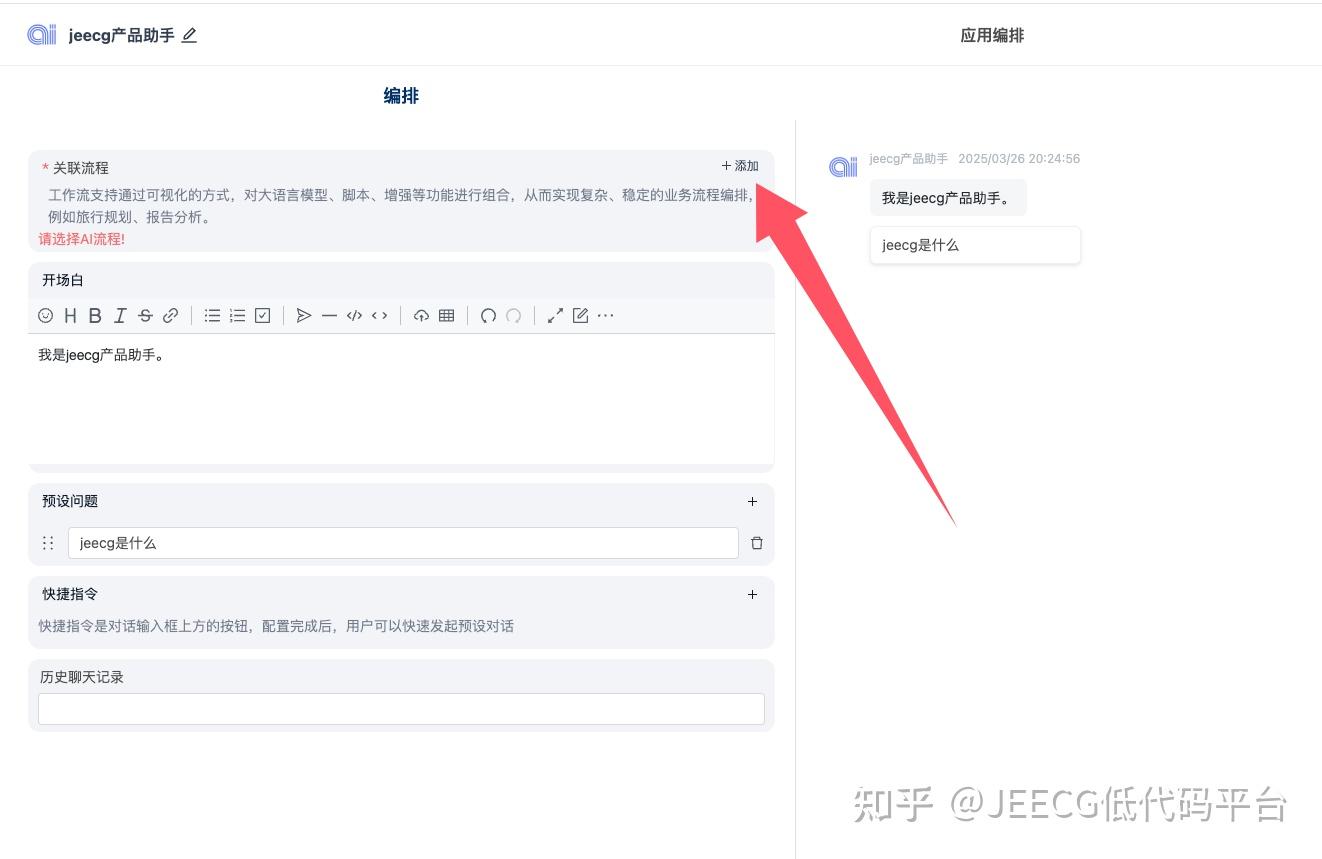Insert an ordered numbered list

pos(237,316)
